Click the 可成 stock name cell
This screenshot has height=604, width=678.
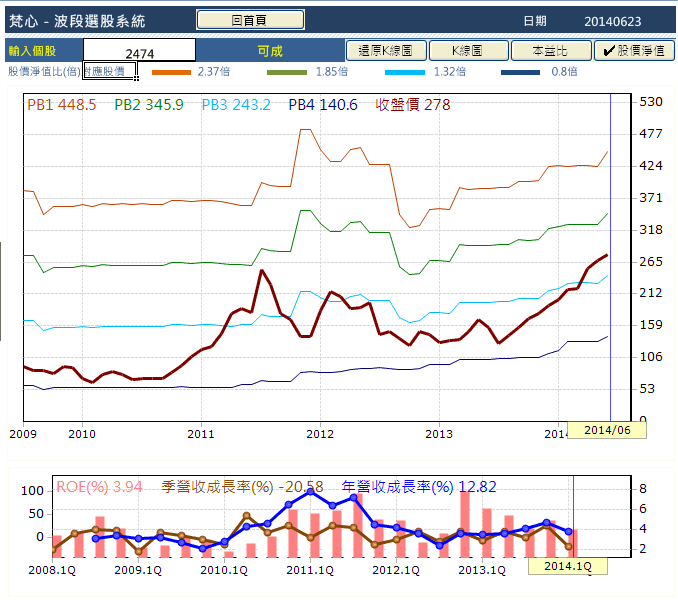click(x=269, y=51)
